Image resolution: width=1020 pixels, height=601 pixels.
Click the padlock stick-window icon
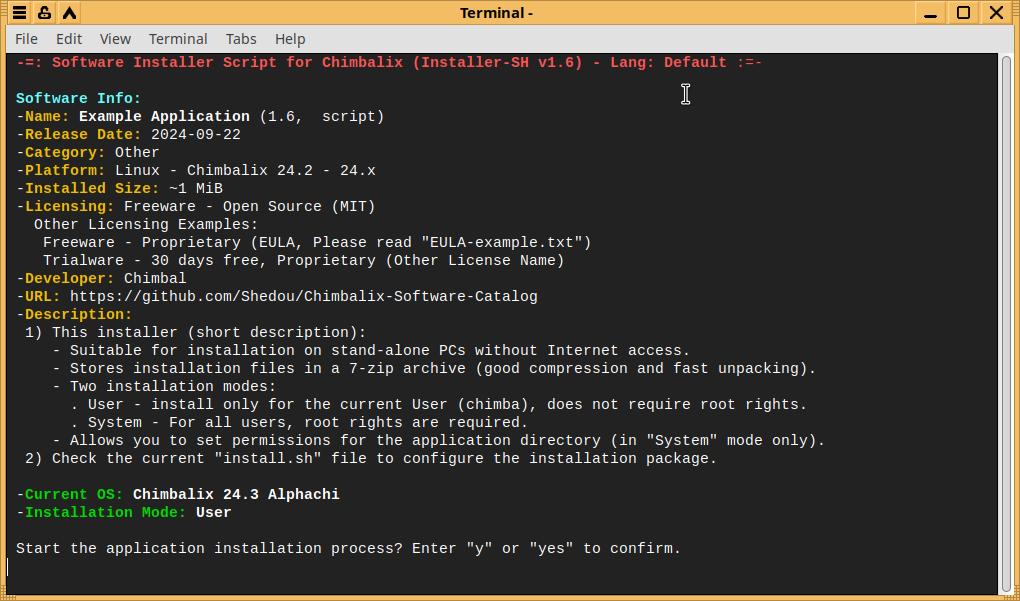click(x=44, y=13)
